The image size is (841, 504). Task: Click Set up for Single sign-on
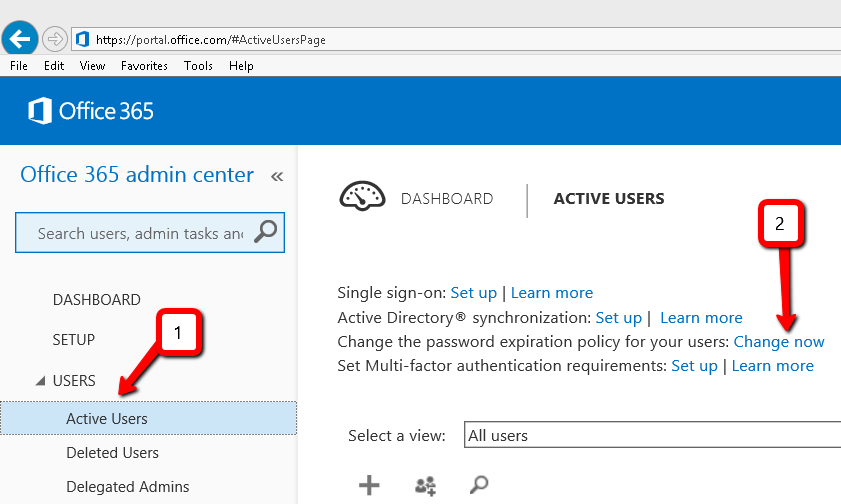pos(474,293)
